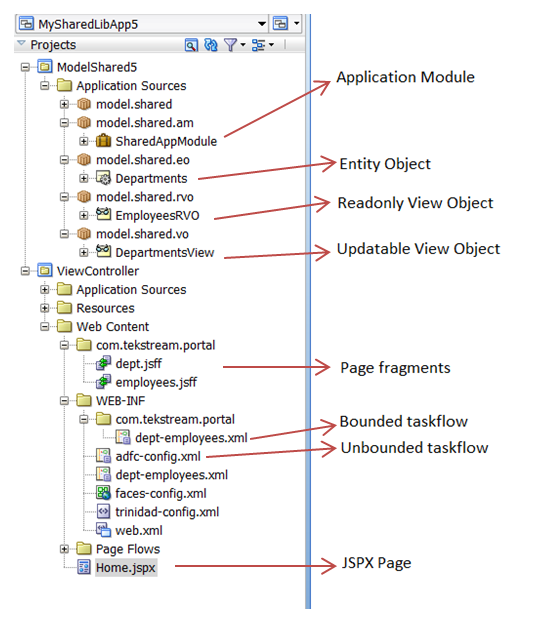Collapse the Projects panel header triangle

coord(21,43)
